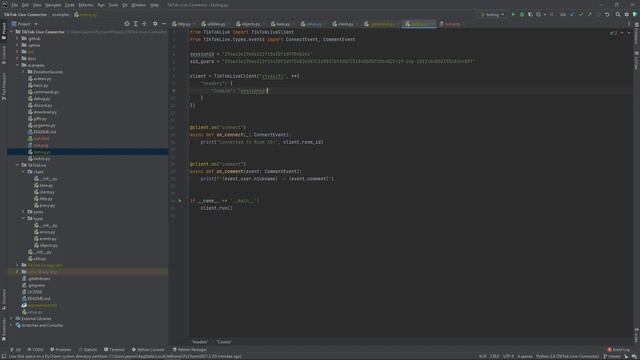Run the testing configuration with the green play icon

click(x=513, y=14)
